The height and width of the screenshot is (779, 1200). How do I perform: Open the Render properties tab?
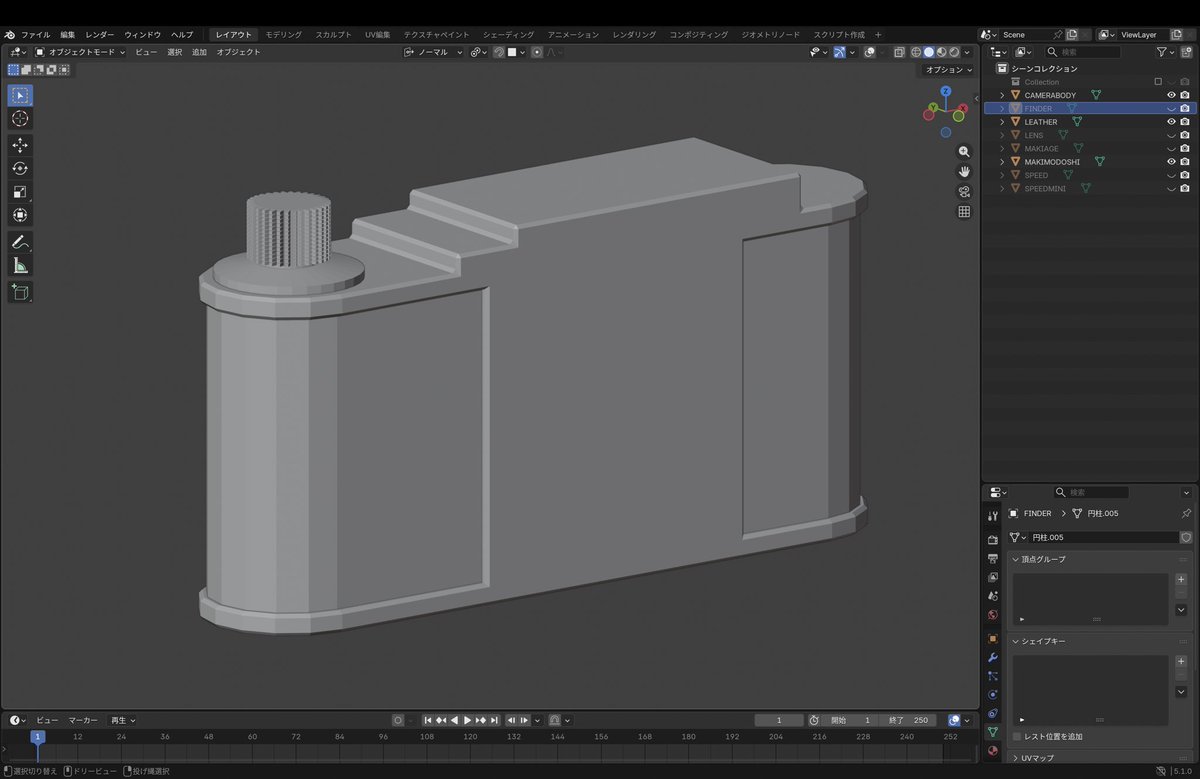click(992, 540)
